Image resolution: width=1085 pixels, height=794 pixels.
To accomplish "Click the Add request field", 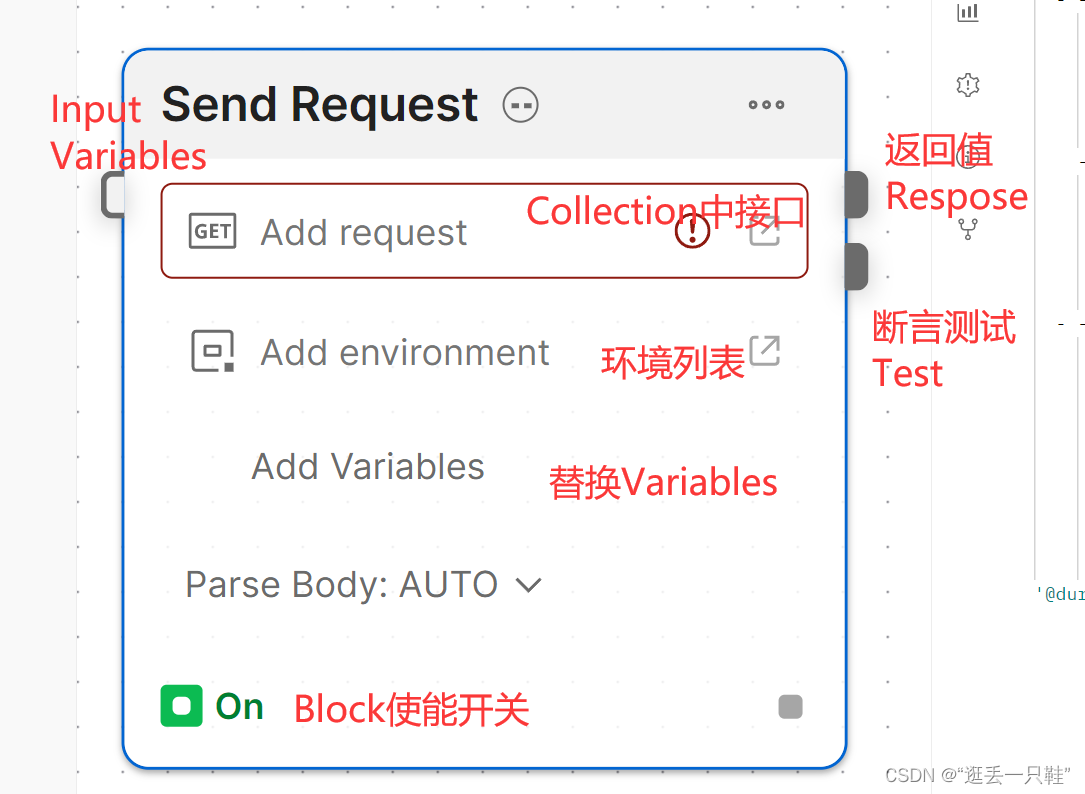I will 400,231.
